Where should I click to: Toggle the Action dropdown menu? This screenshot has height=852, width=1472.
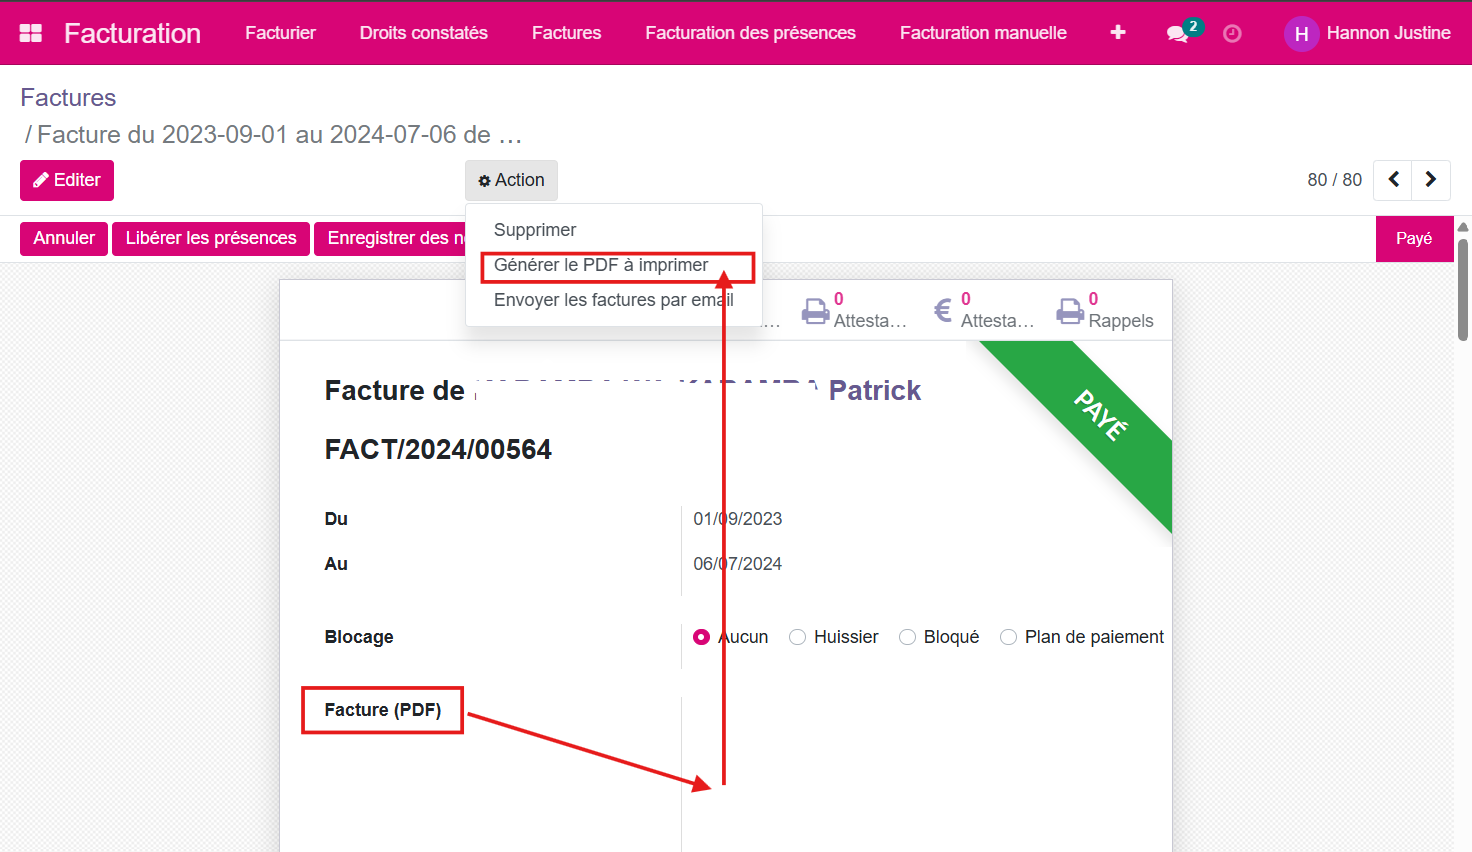pyautogui.click(x=511, y=180)
